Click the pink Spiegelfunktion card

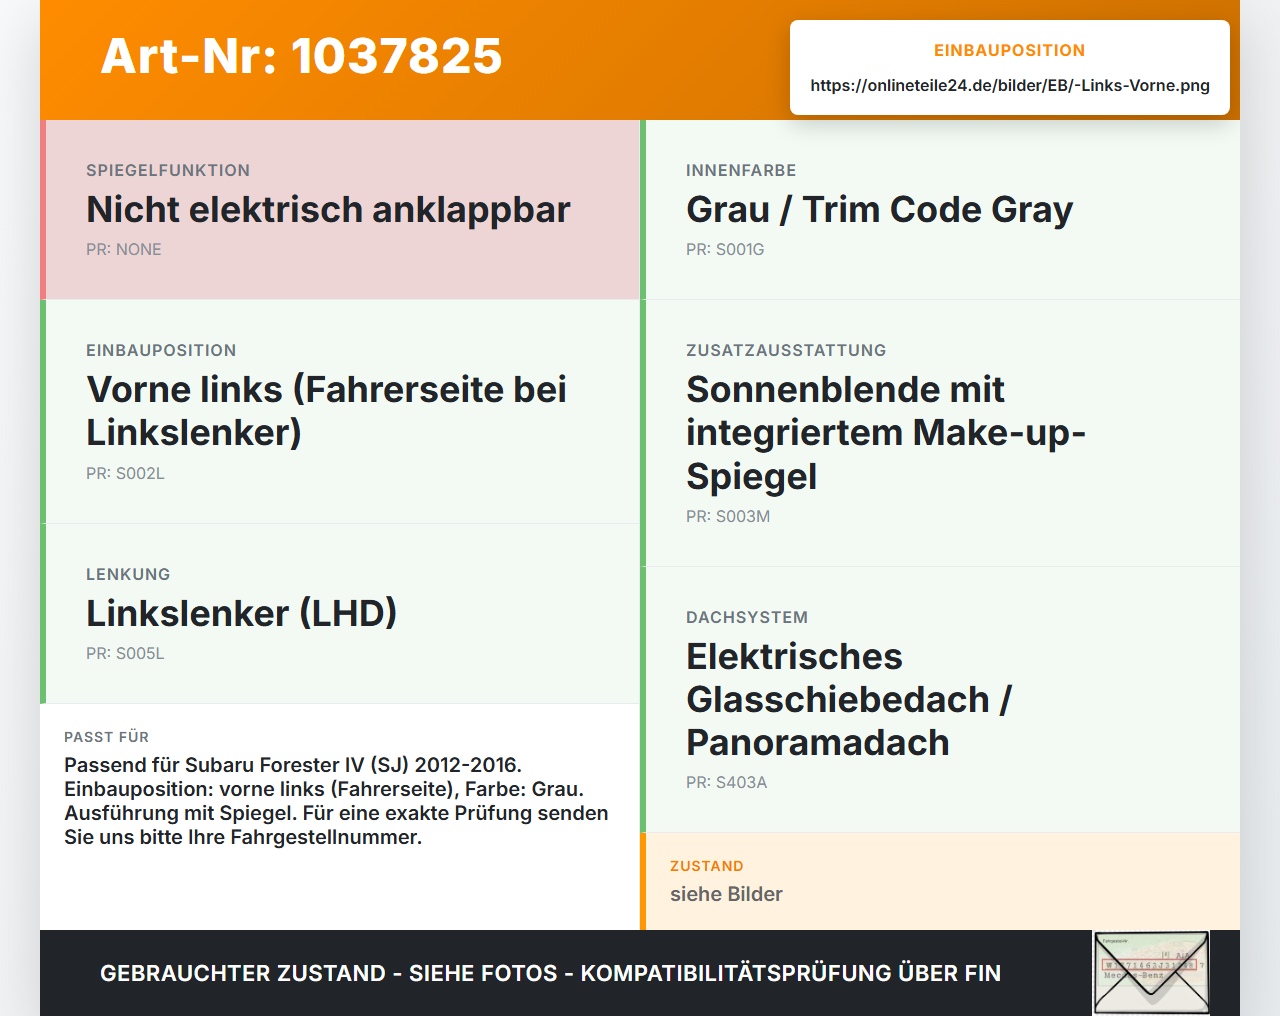point(340,210)
